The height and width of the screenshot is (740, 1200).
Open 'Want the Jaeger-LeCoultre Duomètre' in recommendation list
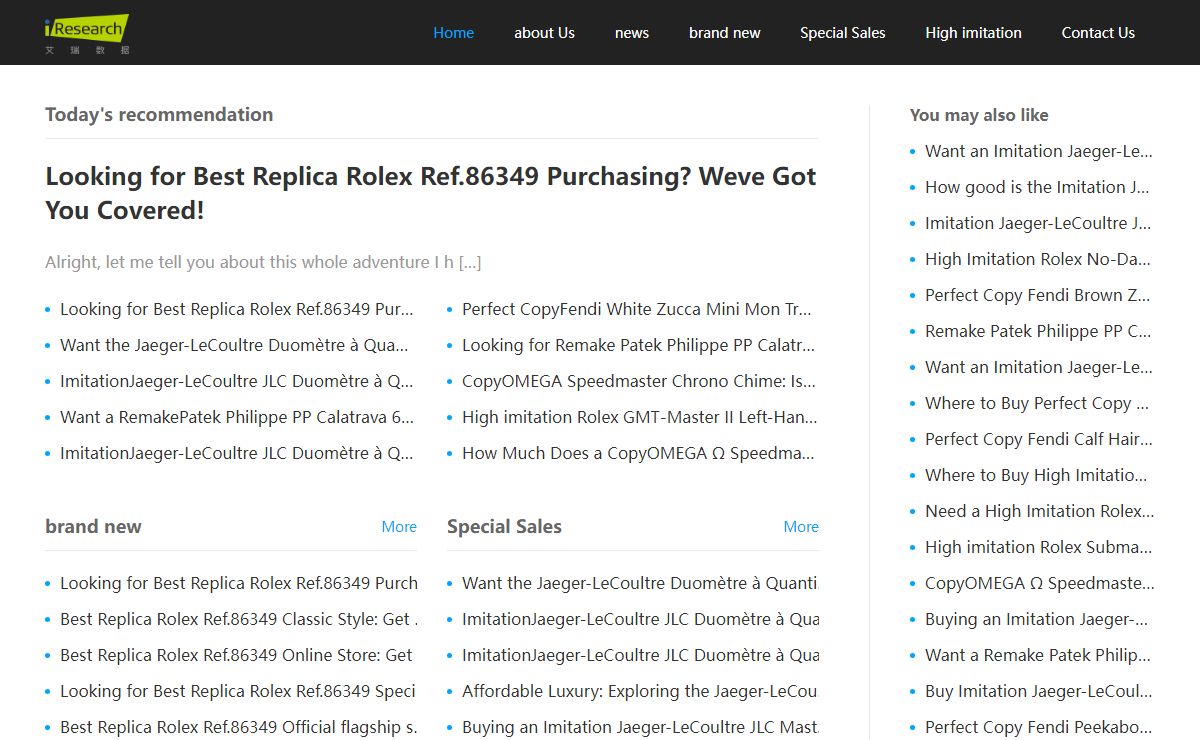(234, 345)
